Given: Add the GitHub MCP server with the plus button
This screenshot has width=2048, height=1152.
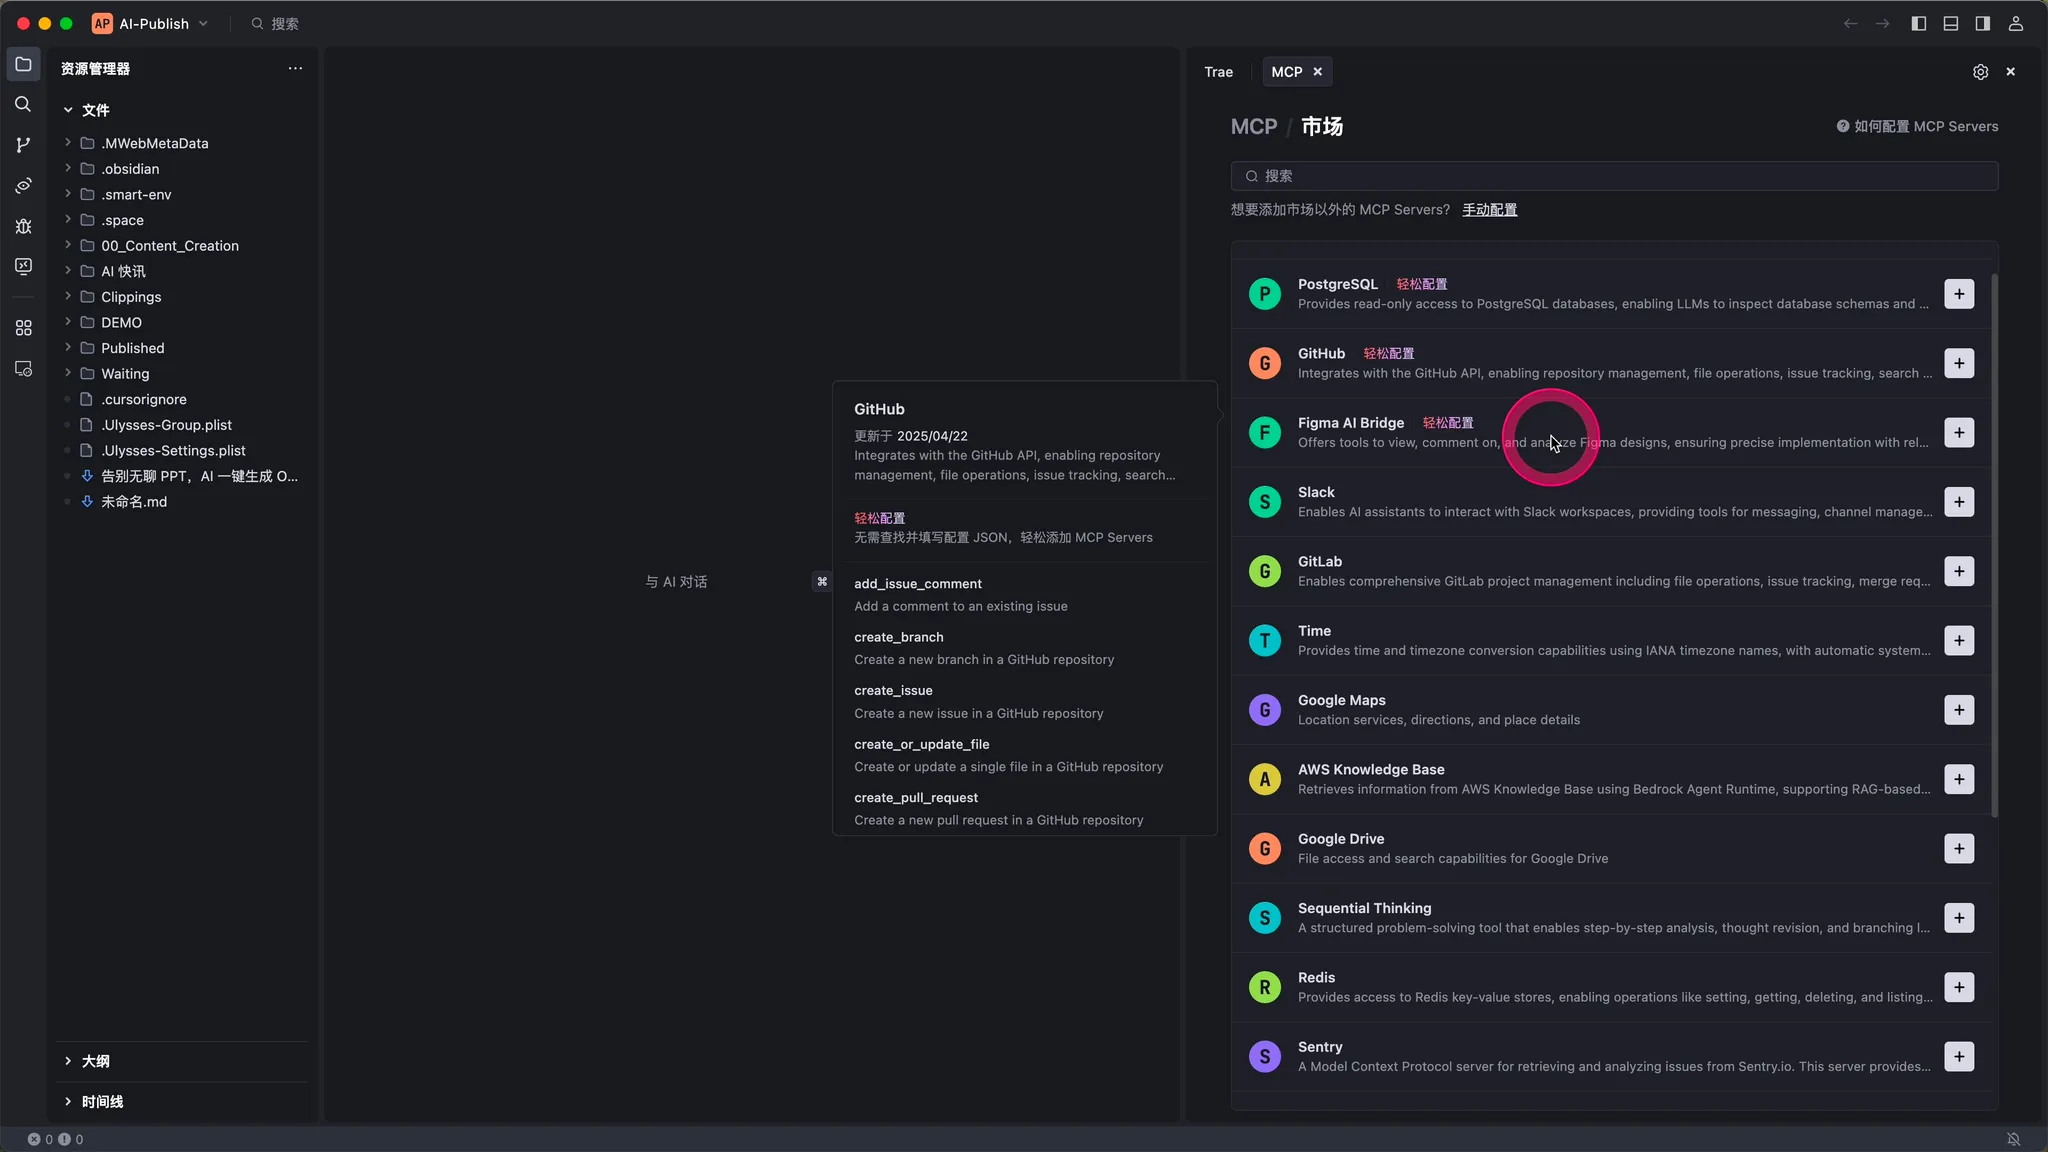Looking at the screenshot, I should click(1958, 363).
